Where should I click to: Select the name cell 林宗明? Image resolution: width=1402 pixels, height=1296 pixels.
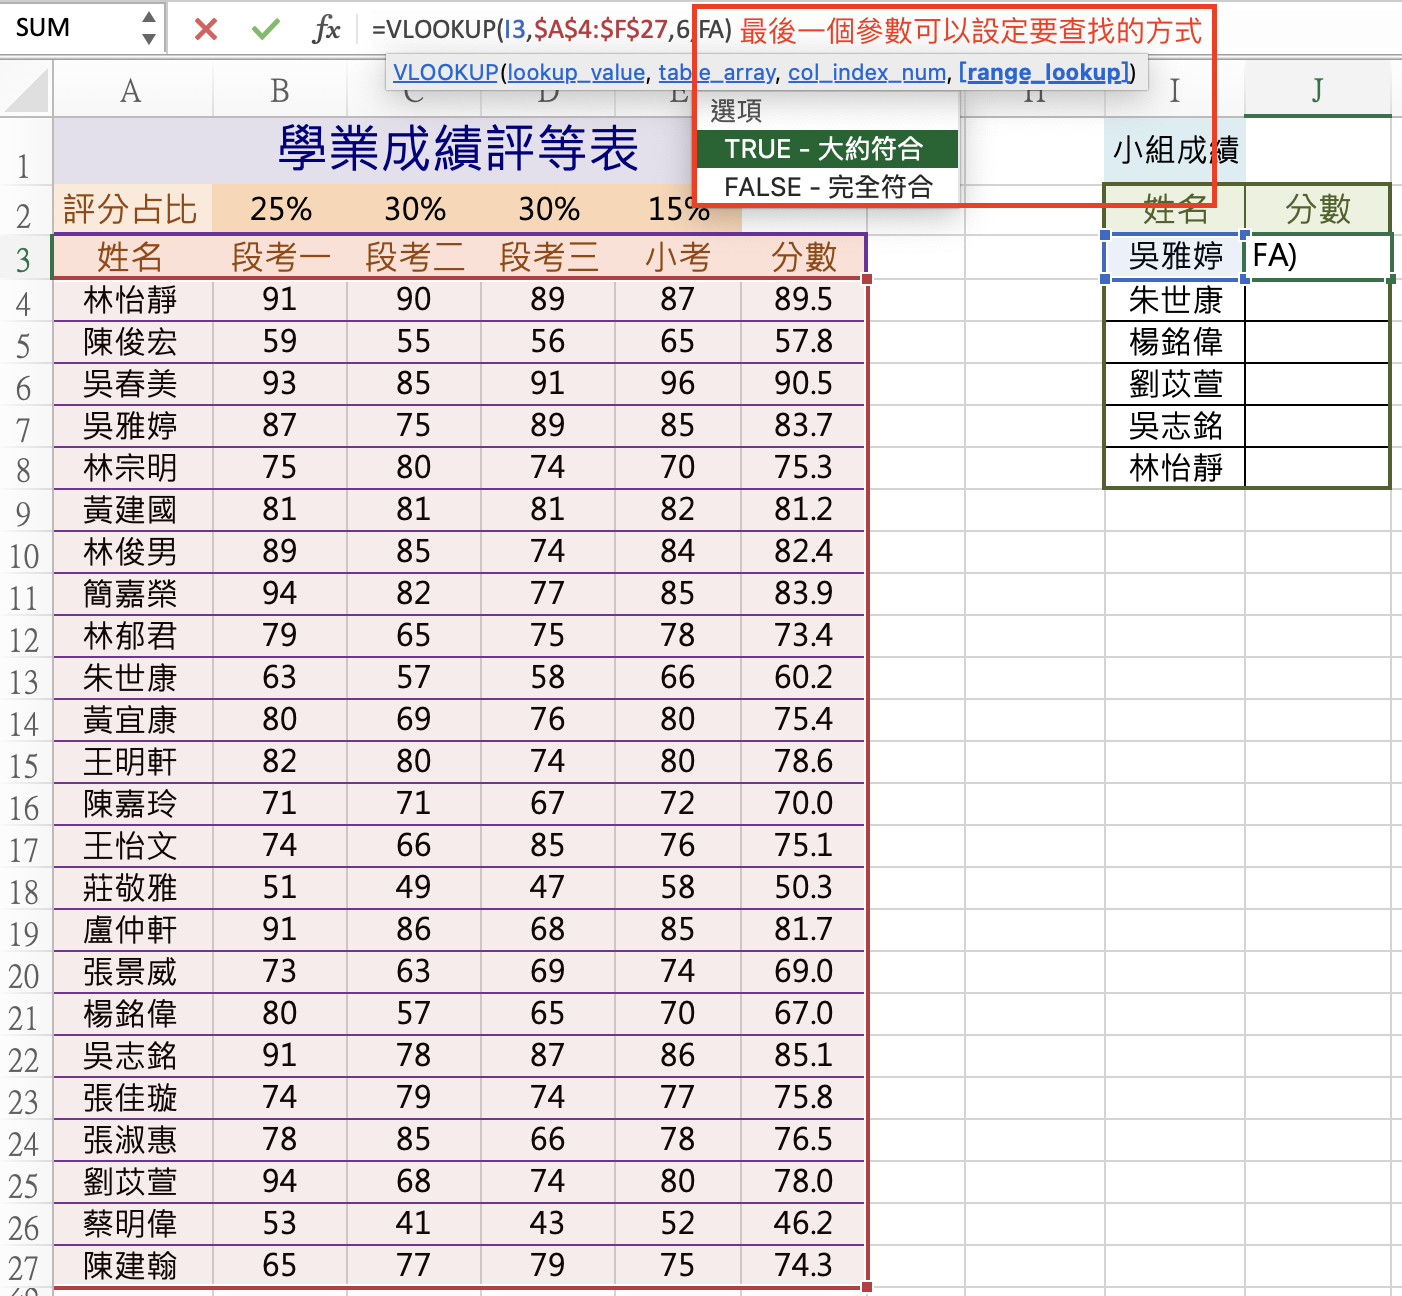tap(131, 468)
